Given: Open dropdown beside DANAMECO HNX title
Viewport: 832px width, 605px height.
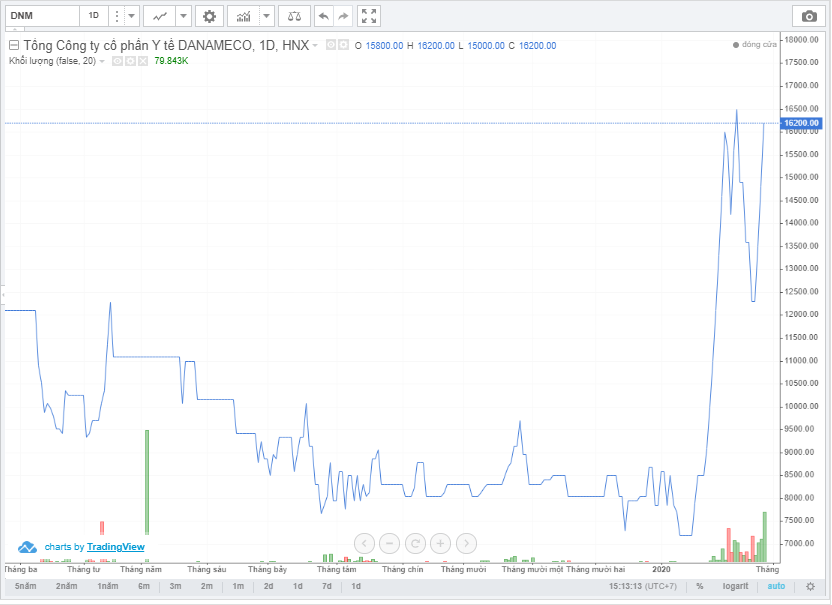Looking at the screenshot, I should pos(315,46).
